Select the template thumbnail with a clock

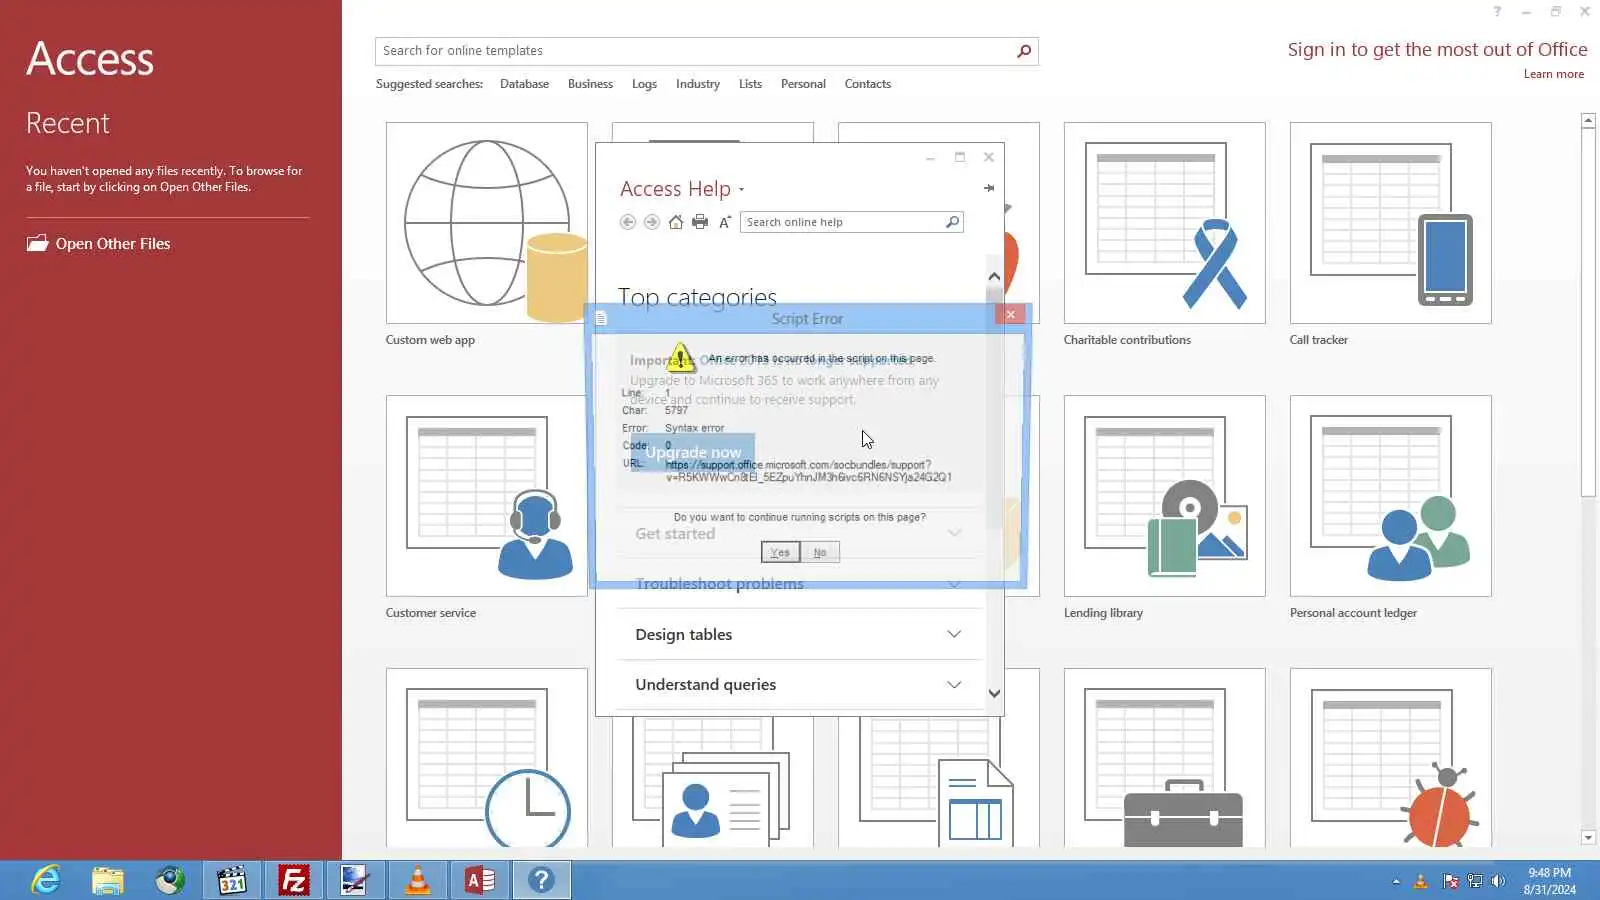pyautogui.click(x=486, y=757)
